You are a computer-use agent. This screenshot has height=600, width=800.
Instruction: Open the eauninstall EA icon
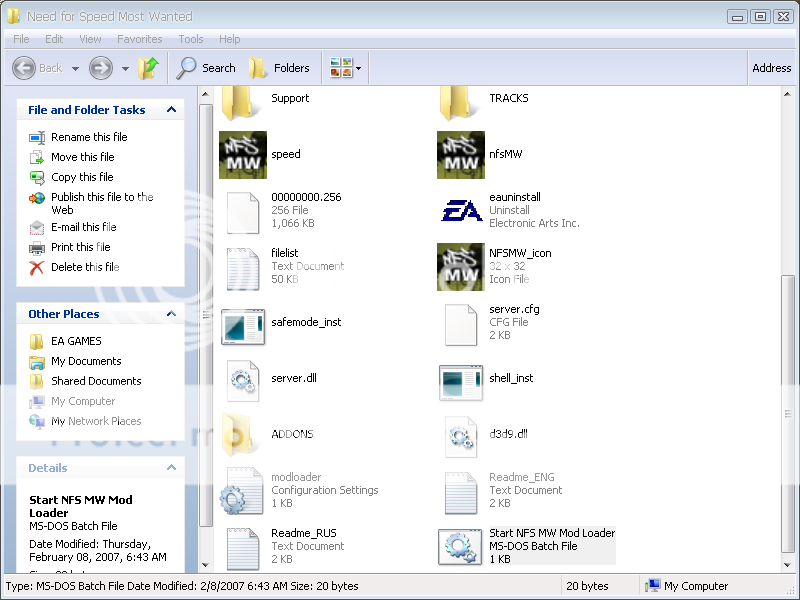click(x=461, y=210)
